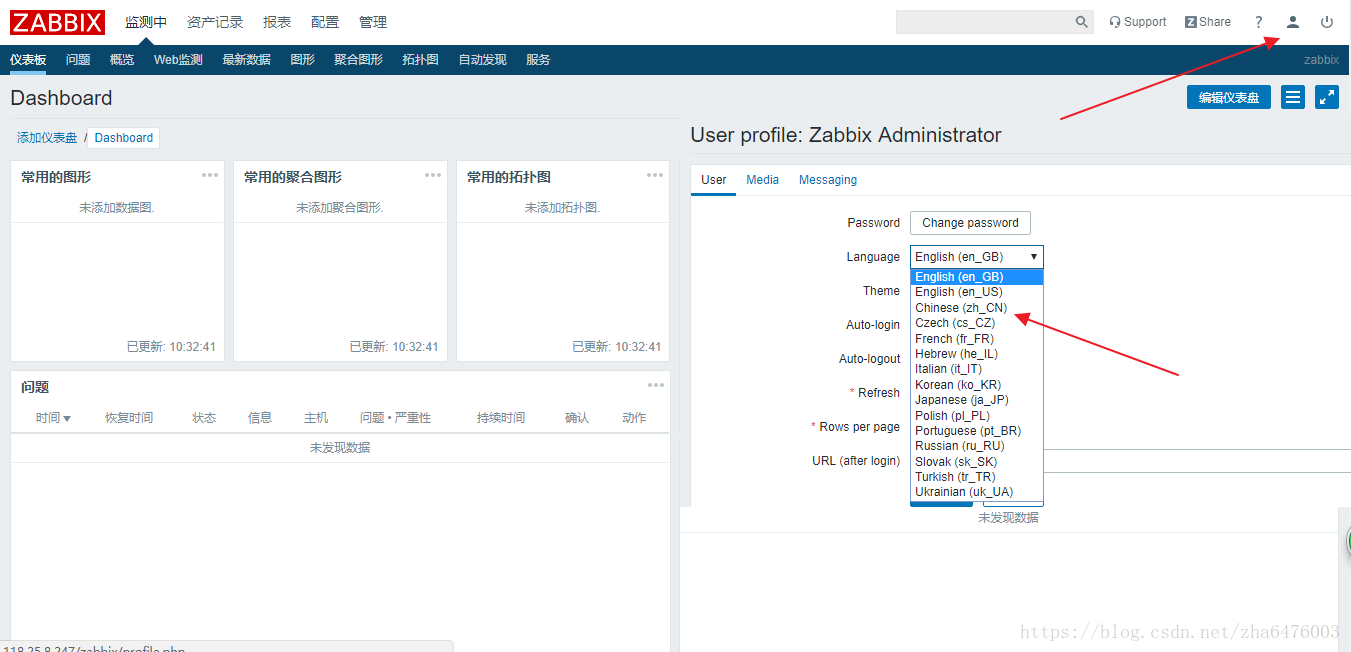Image resolution: width=1351 pixels, height=652 pixels.
Task: Open the 管理 main menu
Action: (x=373, y=22)
